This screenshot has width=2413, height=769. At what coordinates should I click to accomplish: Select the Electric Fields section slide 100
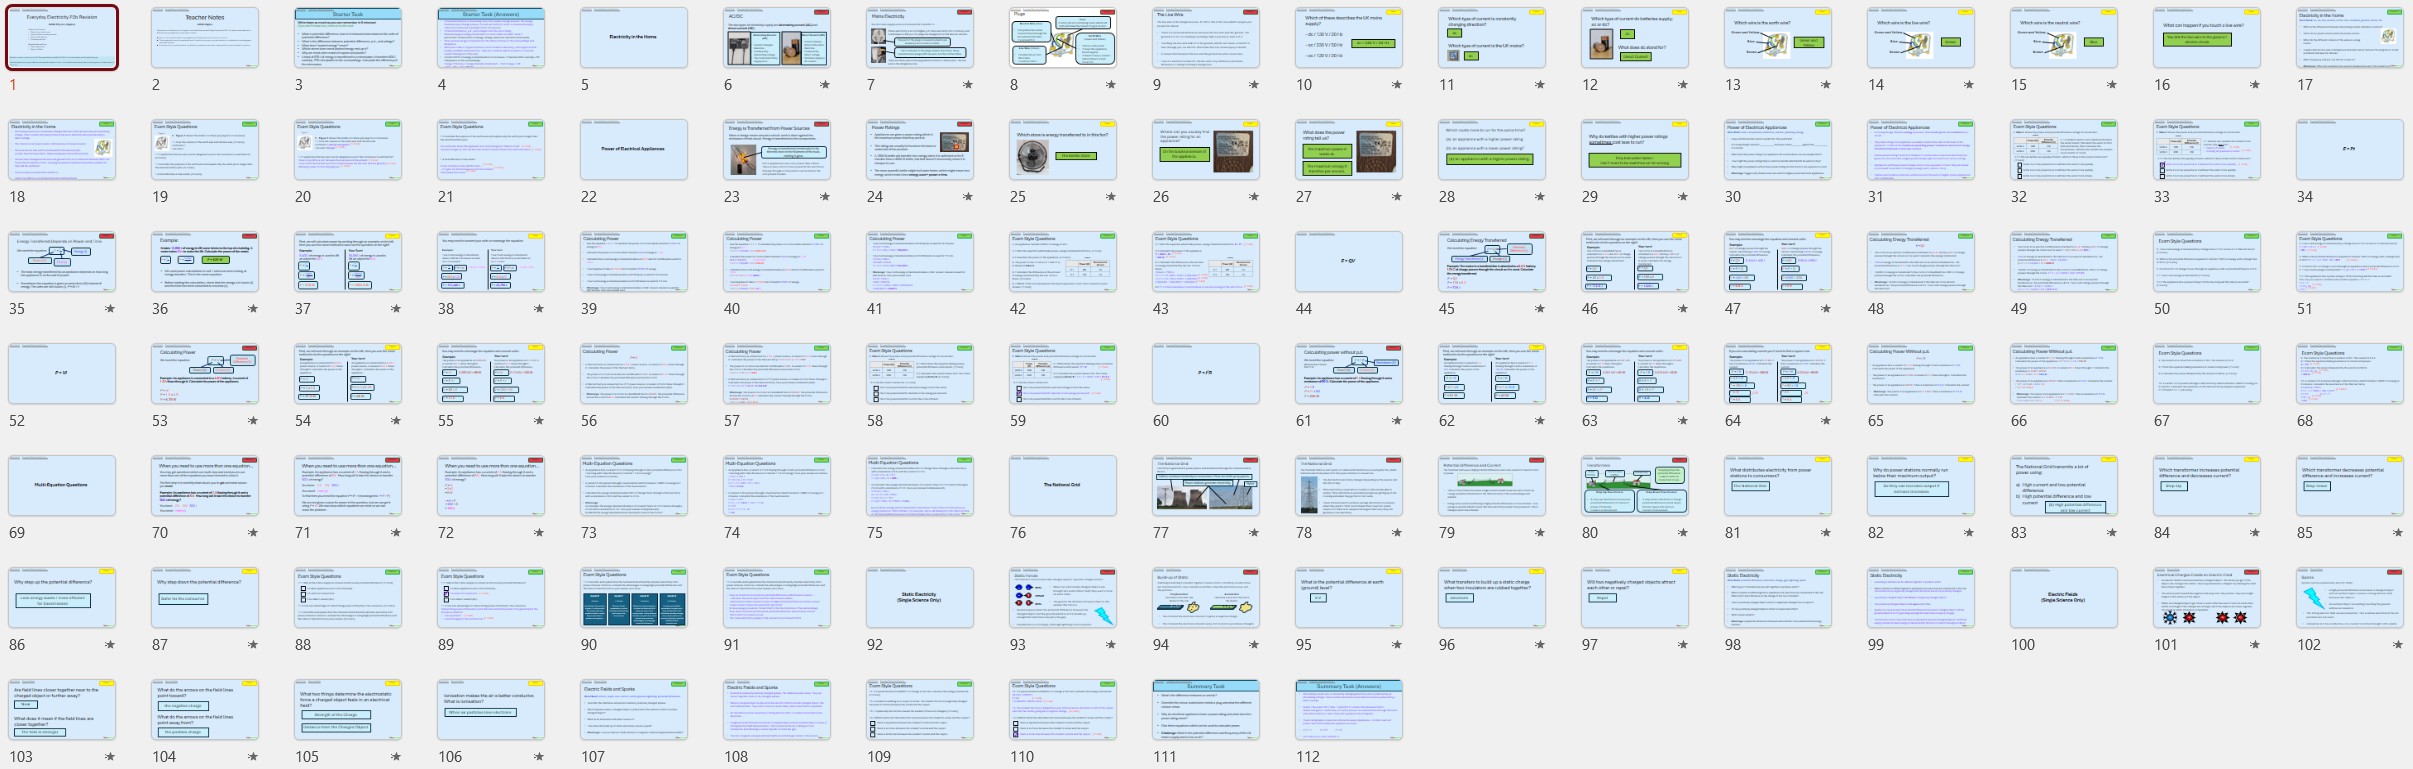[x=2063, y=598]
